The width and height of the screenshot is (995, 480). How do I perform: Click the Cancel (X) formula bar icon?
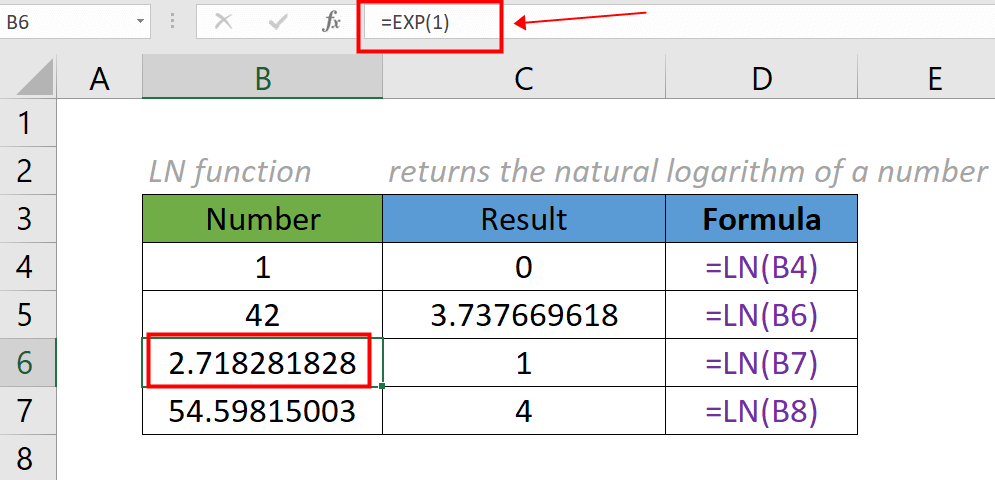224,22
